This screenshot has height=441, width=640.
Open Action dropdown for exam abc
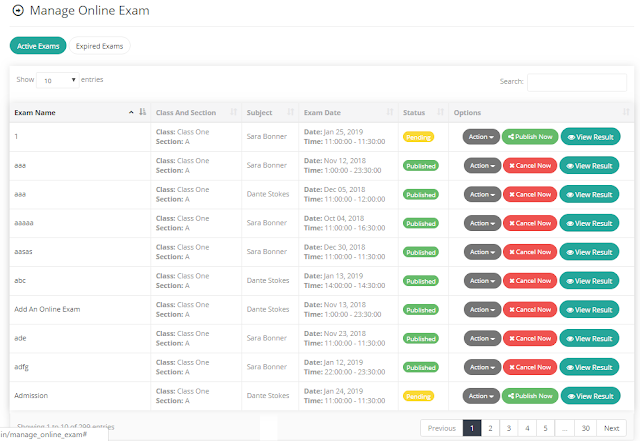(x=482, y=281)
